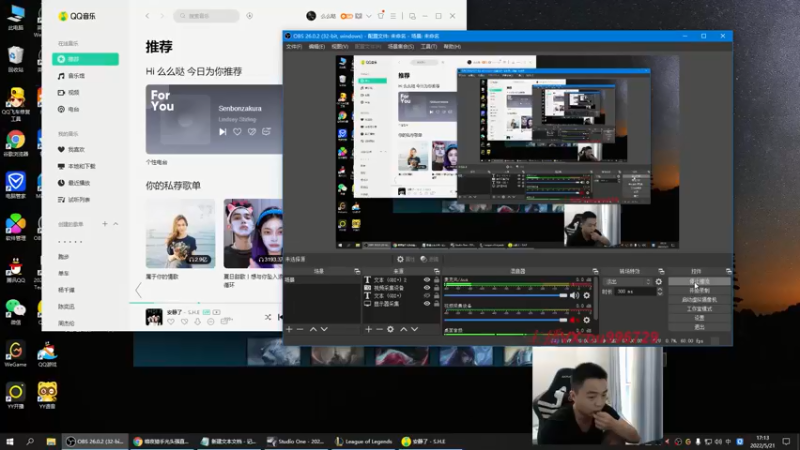800x450 pixels.
Task: Click QQ Music song recognition icon beside search
Action: tap(249, 16)
